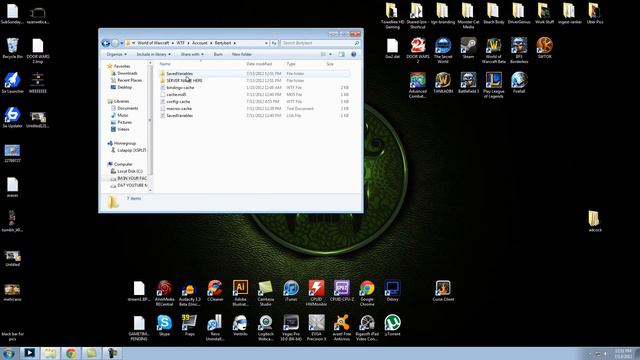Open the address bar history dropdown
Viewport: 640px width, 360px height.
266,43
